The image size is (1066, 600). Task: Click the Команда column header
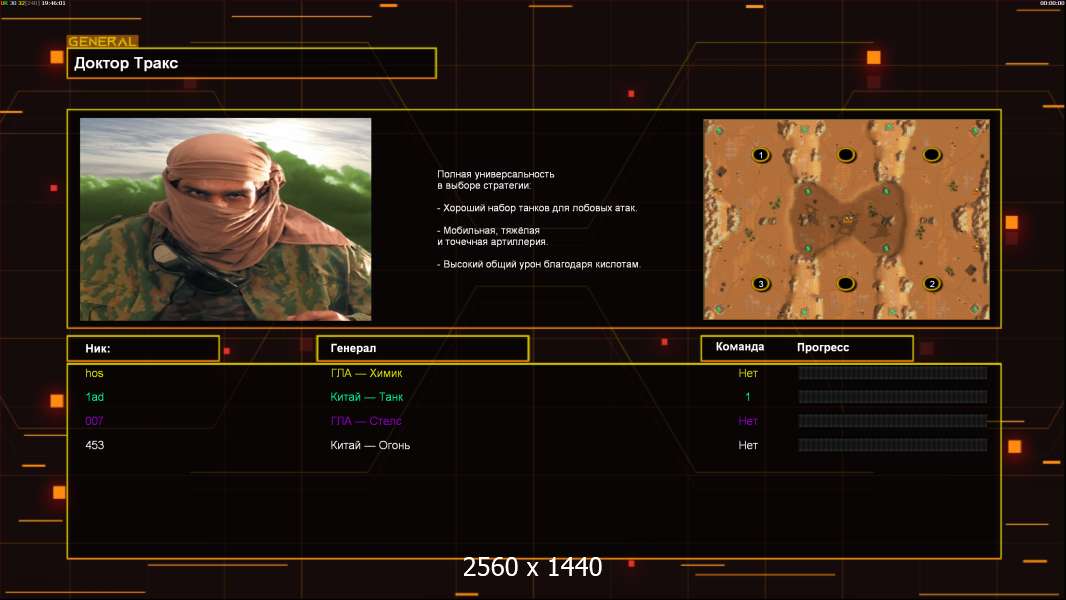[740, 347]
